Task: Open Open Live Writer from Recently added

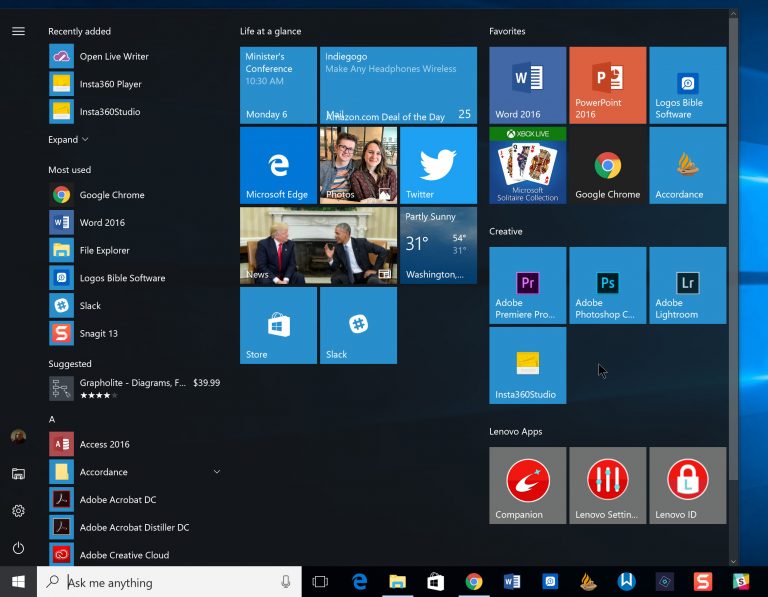Action: (135, 56)
